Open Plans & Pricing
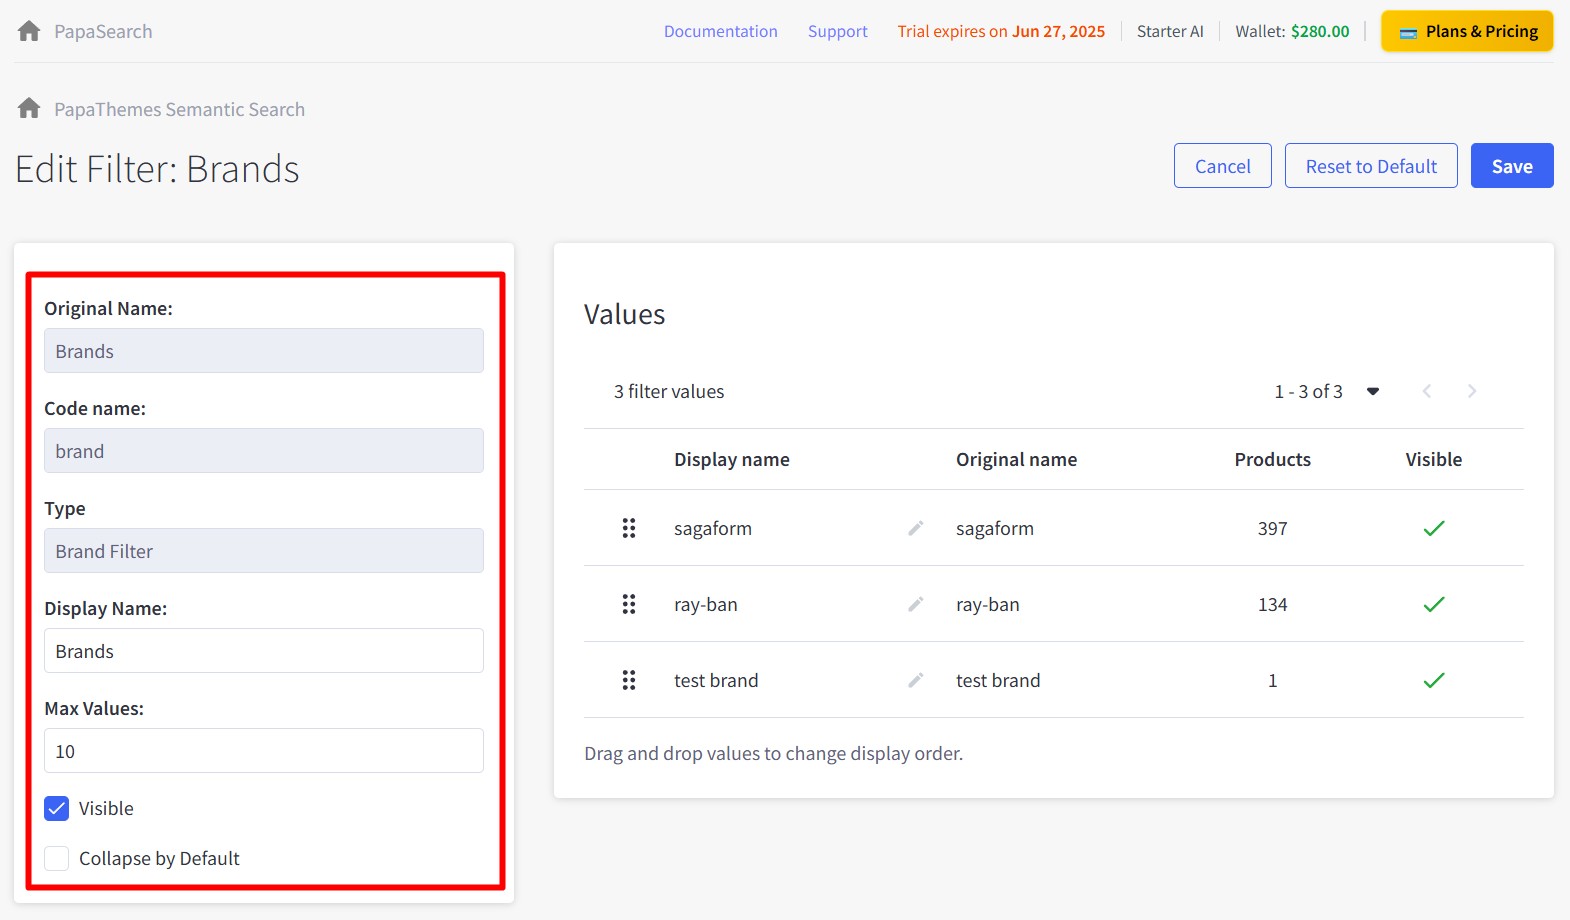This screenshot has height=920, width=1570. 1467,31
